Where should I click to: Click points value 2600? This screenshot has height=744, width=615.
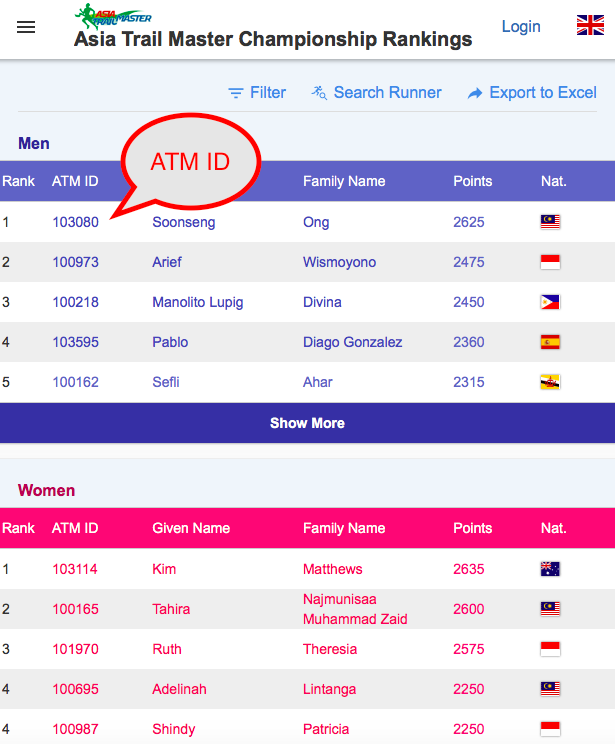469,609
